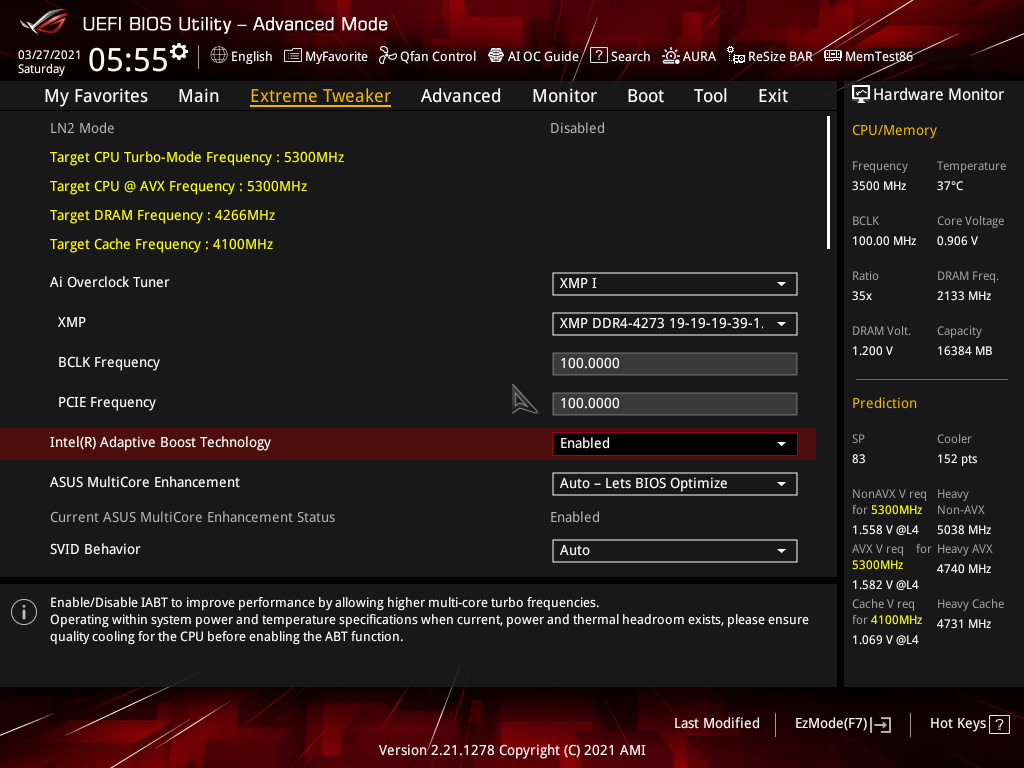Open the Search function label
The image size is (1024, 768).
click(x=630, y=56)
